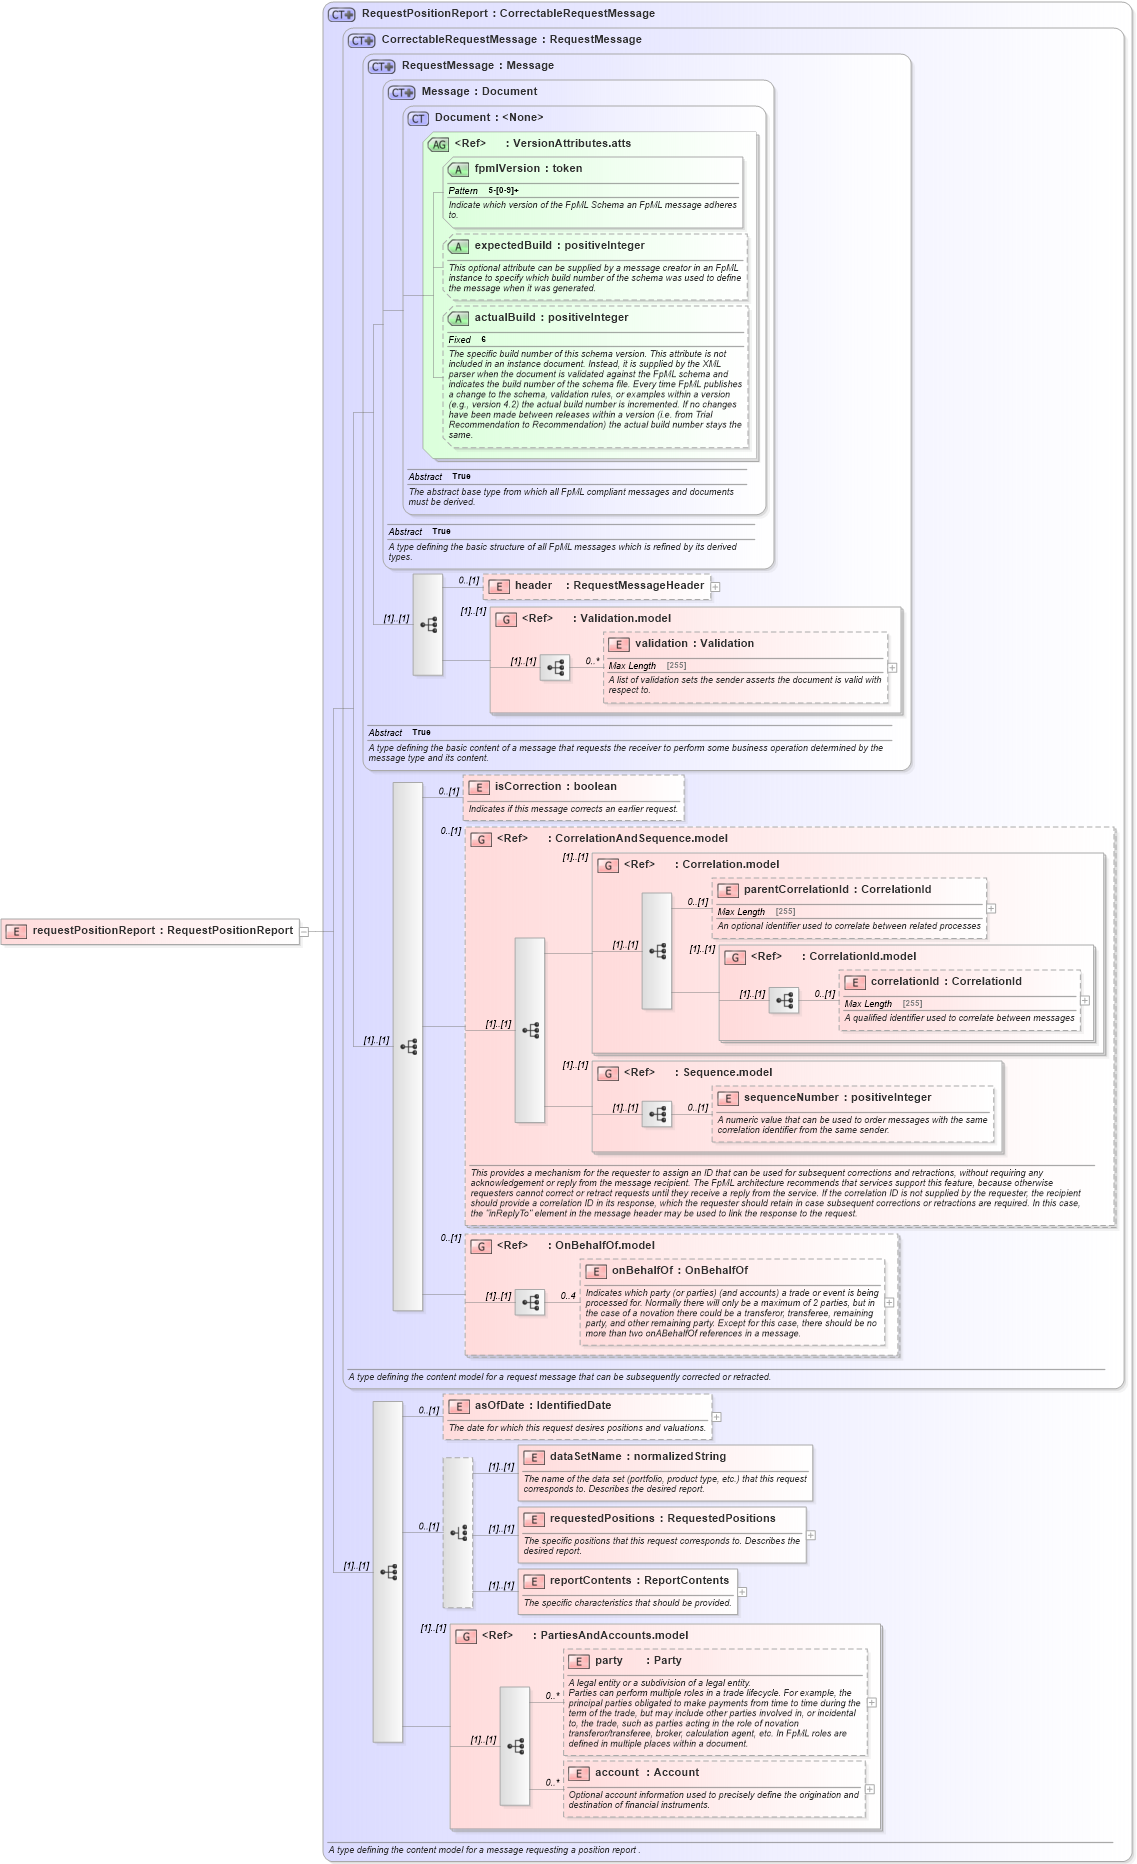Viewport: 1137px width, 1864px height.
Task: Click the A attribute badge of expectedBuild
Action: (x=458, y=247)
